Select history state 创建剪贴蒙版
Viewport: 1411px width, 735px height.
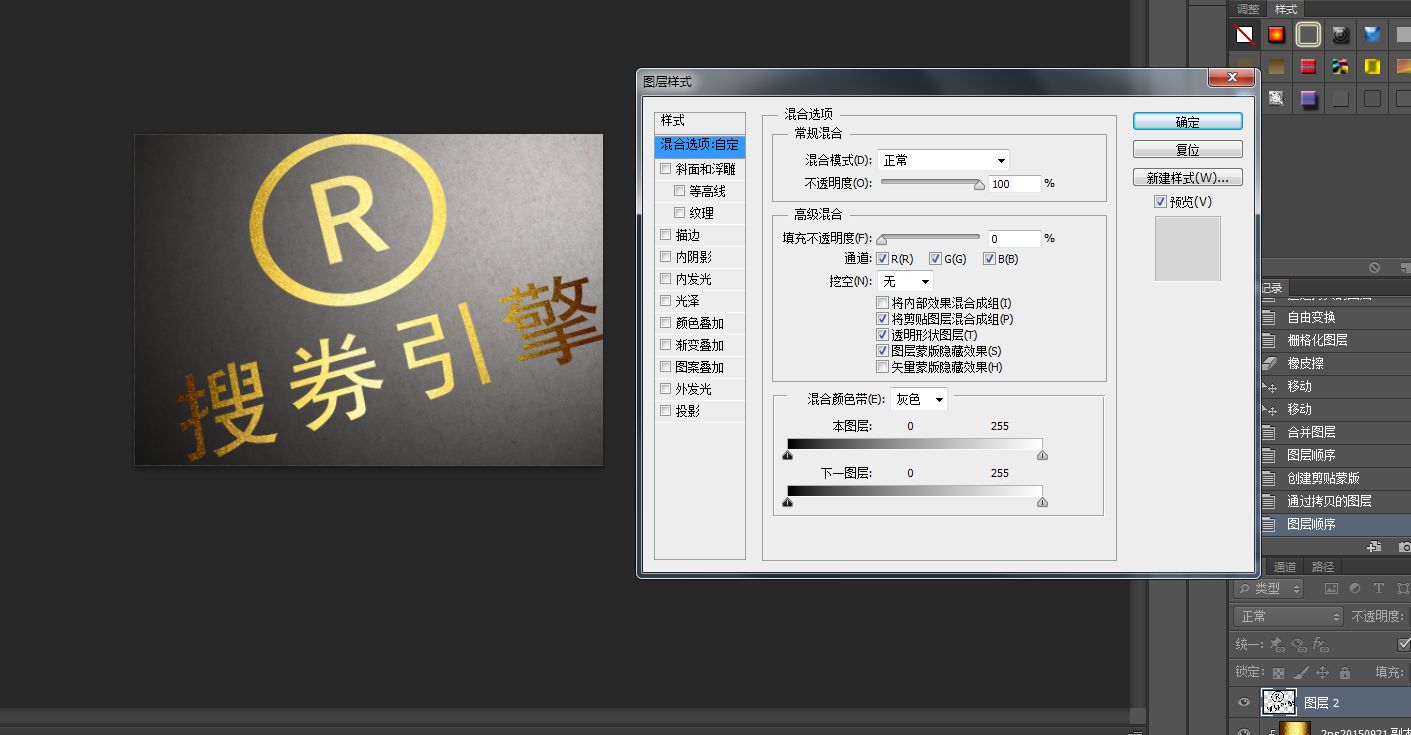tap(1336, 478)
